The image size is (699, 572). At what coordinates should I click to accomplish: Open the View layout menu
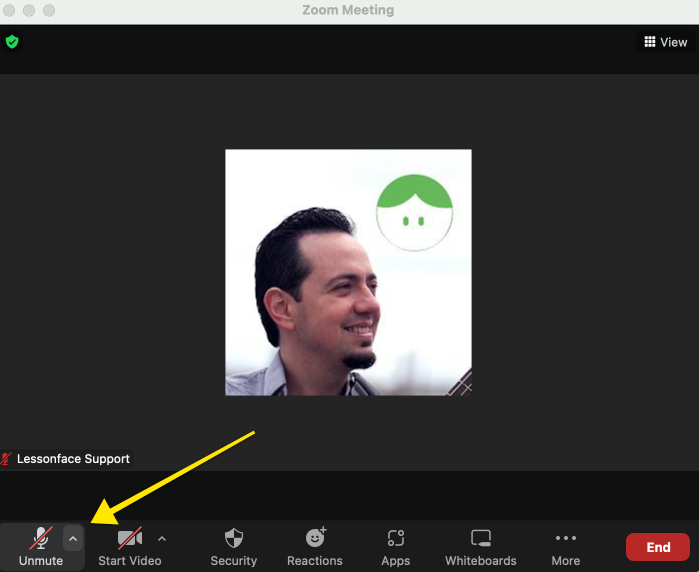click(x=666, y=42)
